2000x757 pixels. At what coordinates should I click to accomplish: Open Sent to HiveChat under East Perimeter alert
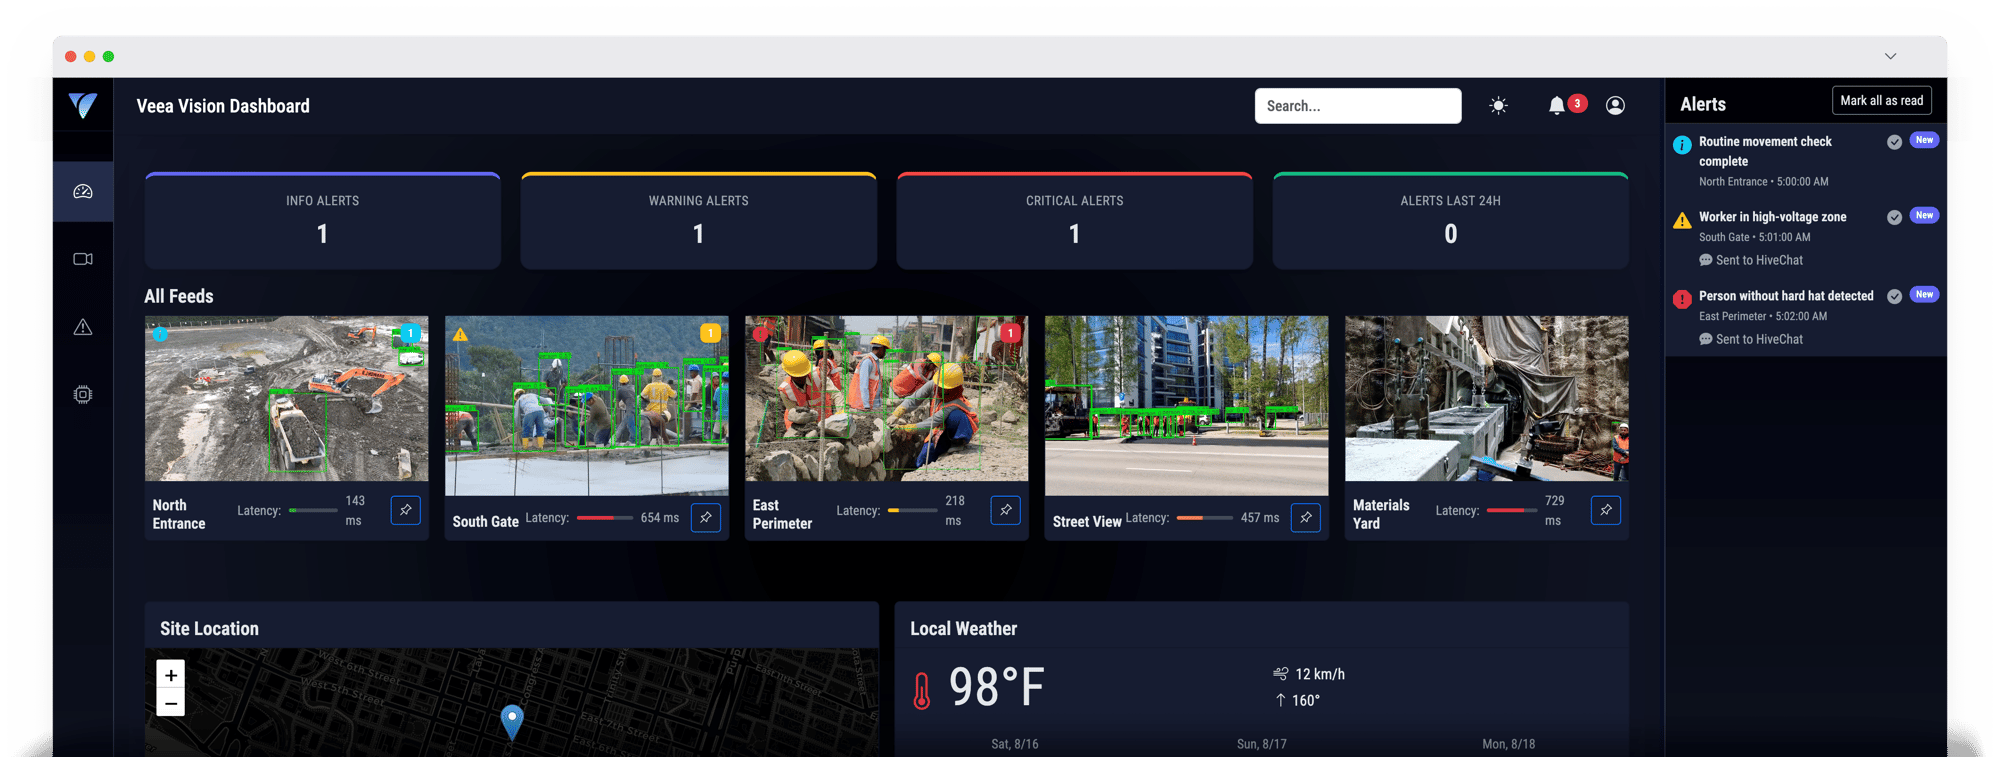click(1751, 339)
